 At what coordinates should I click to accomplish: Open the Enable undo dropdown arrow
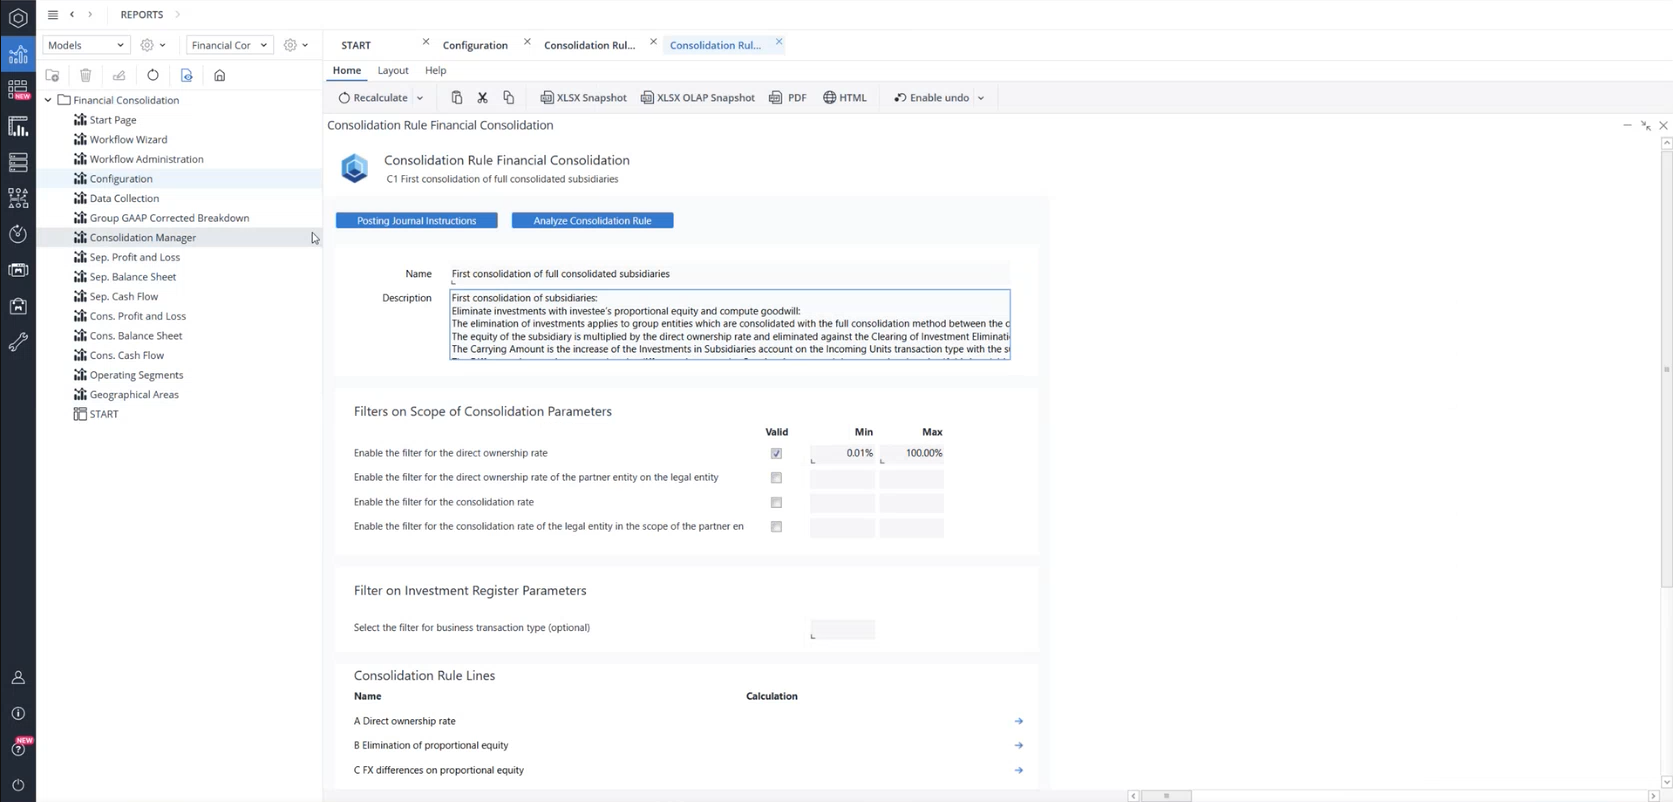click(x=981, y=98)
